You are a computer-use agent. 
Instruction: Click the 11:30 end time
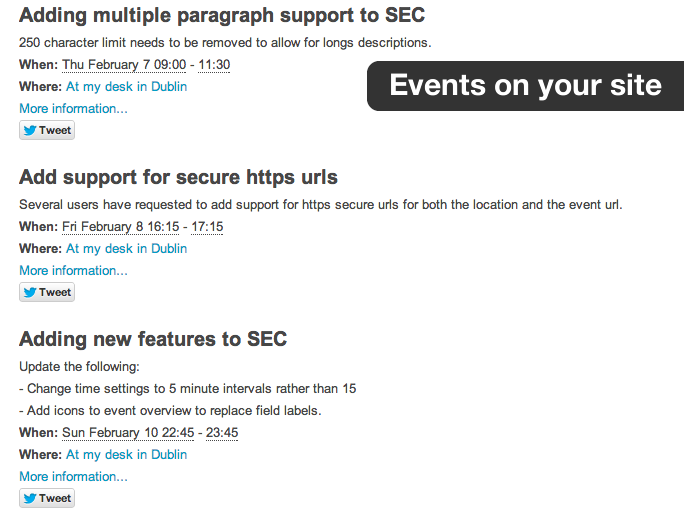point(214,65)
